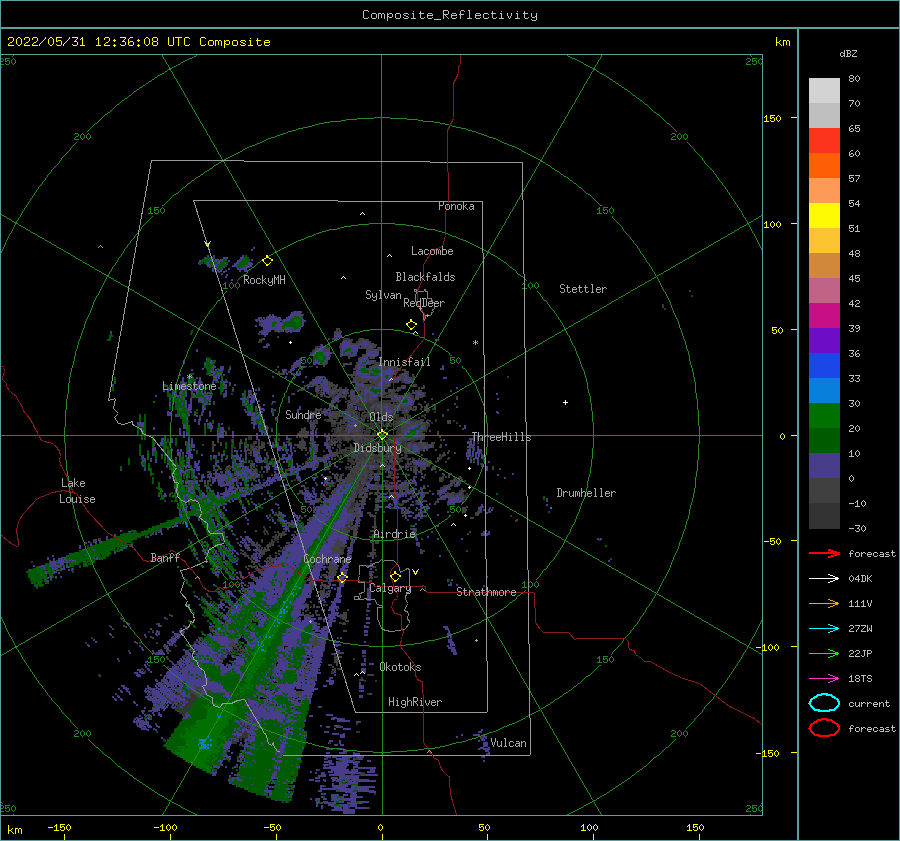Screen dimensions: 900x841
Task: Click the cyan 27ZW arrow in legend
Action: (824, 629)
